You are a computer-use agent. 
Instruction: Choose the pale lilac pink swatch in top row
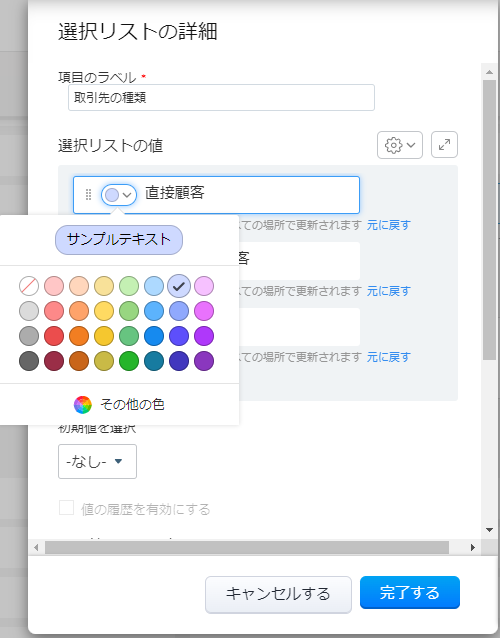pyautogui.click(x=204, y=286)
